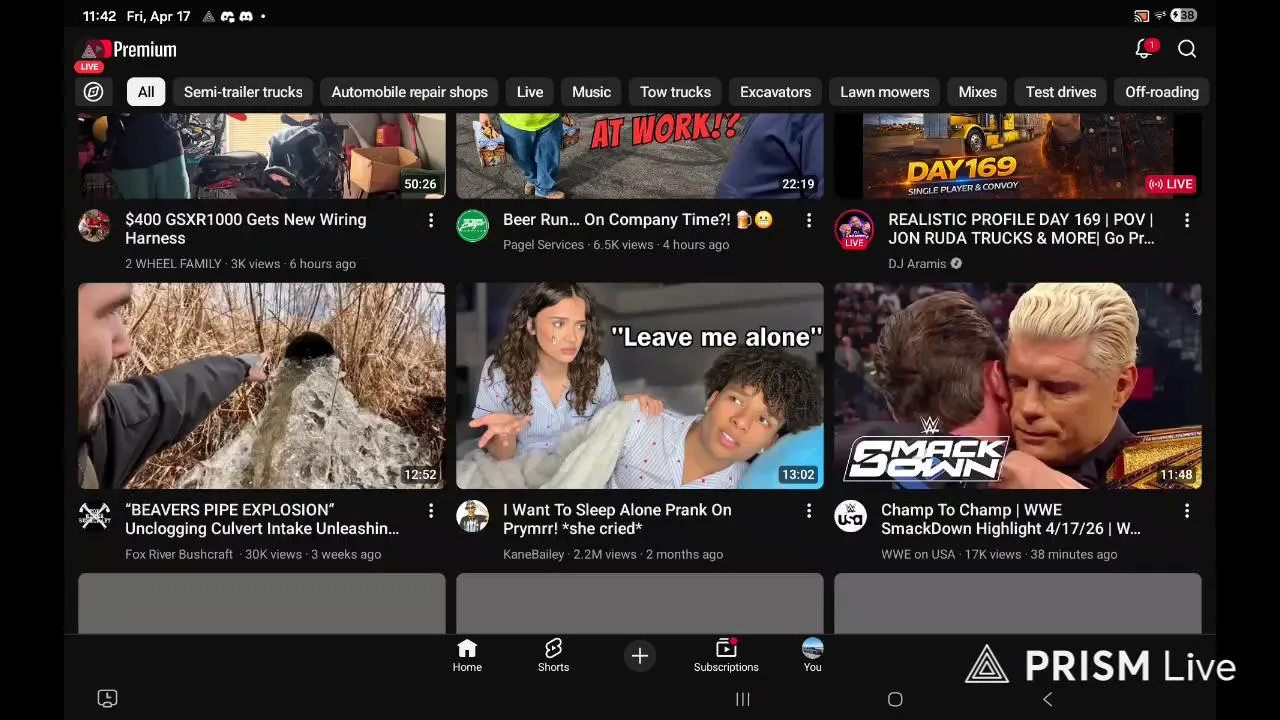Viewport: 1280px width, 720px height.
Task: Click '2 WHEEL FAMILY · 3K views' text
Action: click(x=203, y=264)
